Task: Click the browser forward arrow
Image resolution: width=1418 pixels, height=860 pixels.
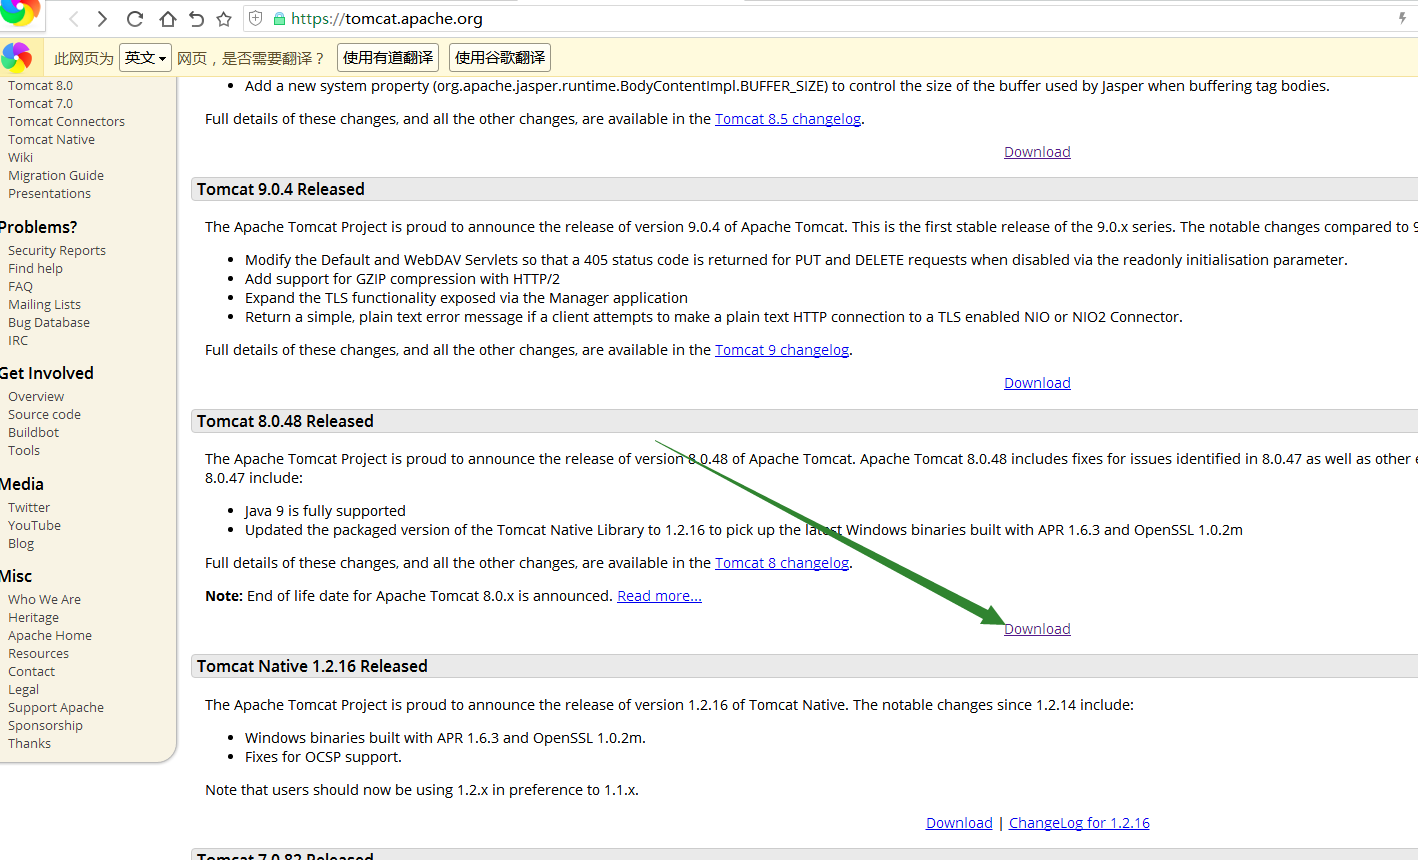Action: [102, 19]
